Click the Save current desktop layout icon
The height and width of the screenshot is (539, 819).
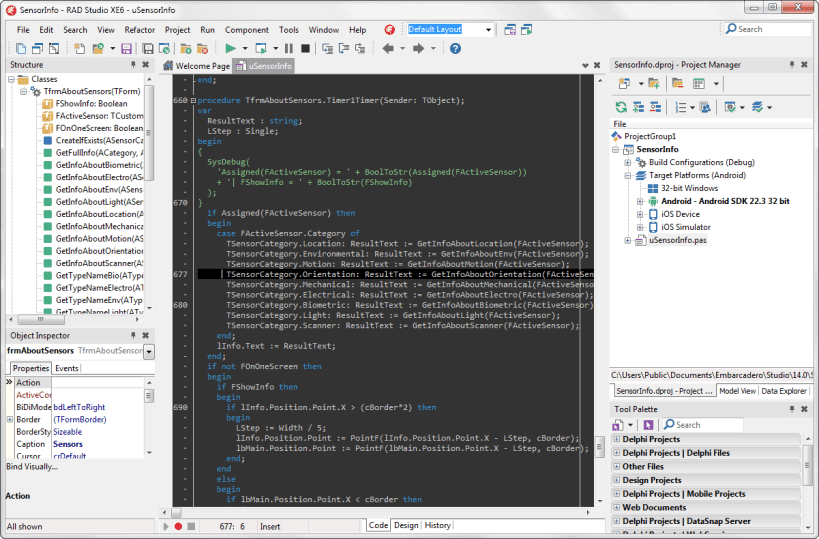510,30
